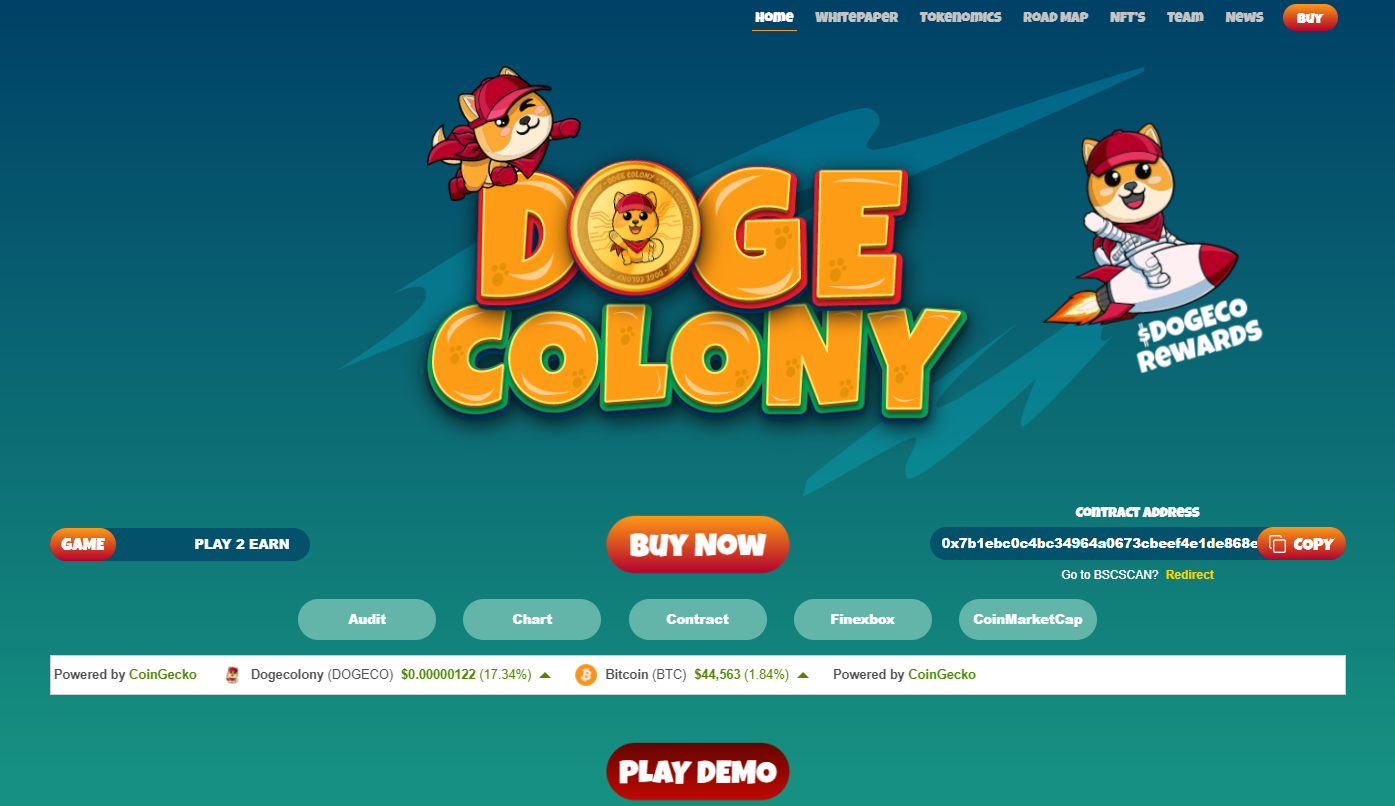
Task: Click the Bitcoin logo in the ticker
Action: pos(586,675)
